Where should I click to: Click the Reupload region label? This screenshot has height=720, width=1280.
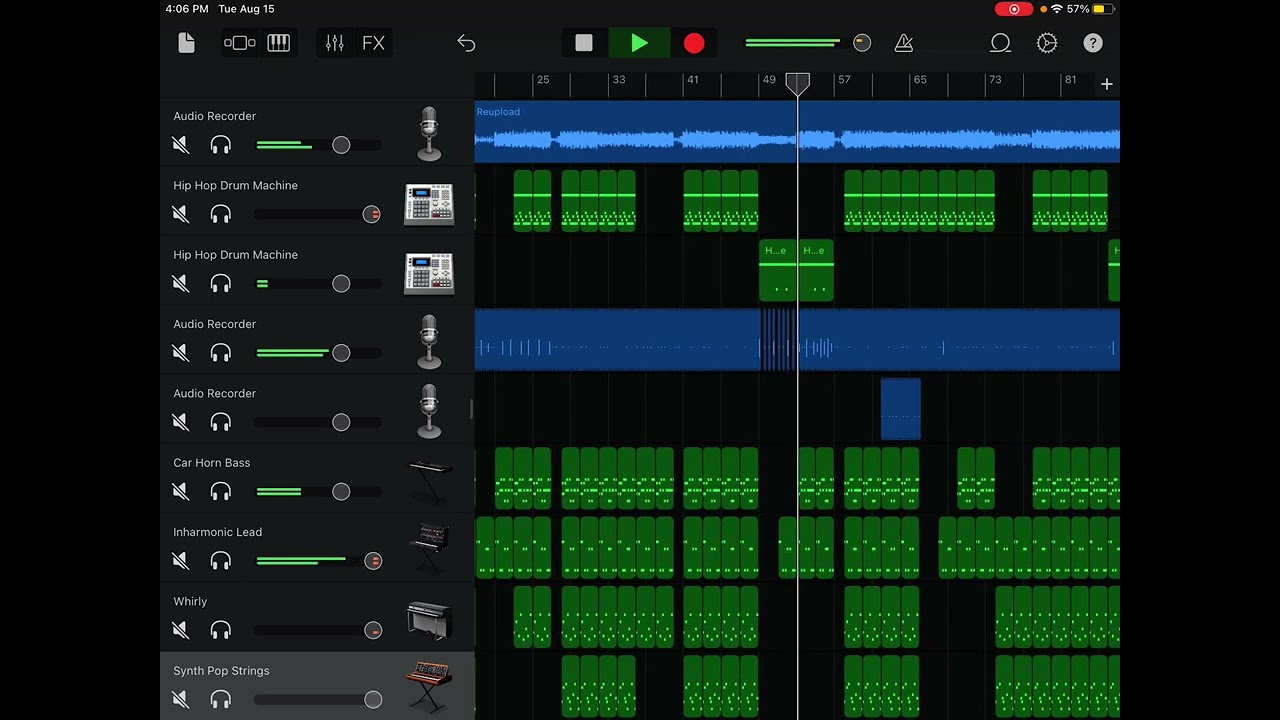coord(498,112)
